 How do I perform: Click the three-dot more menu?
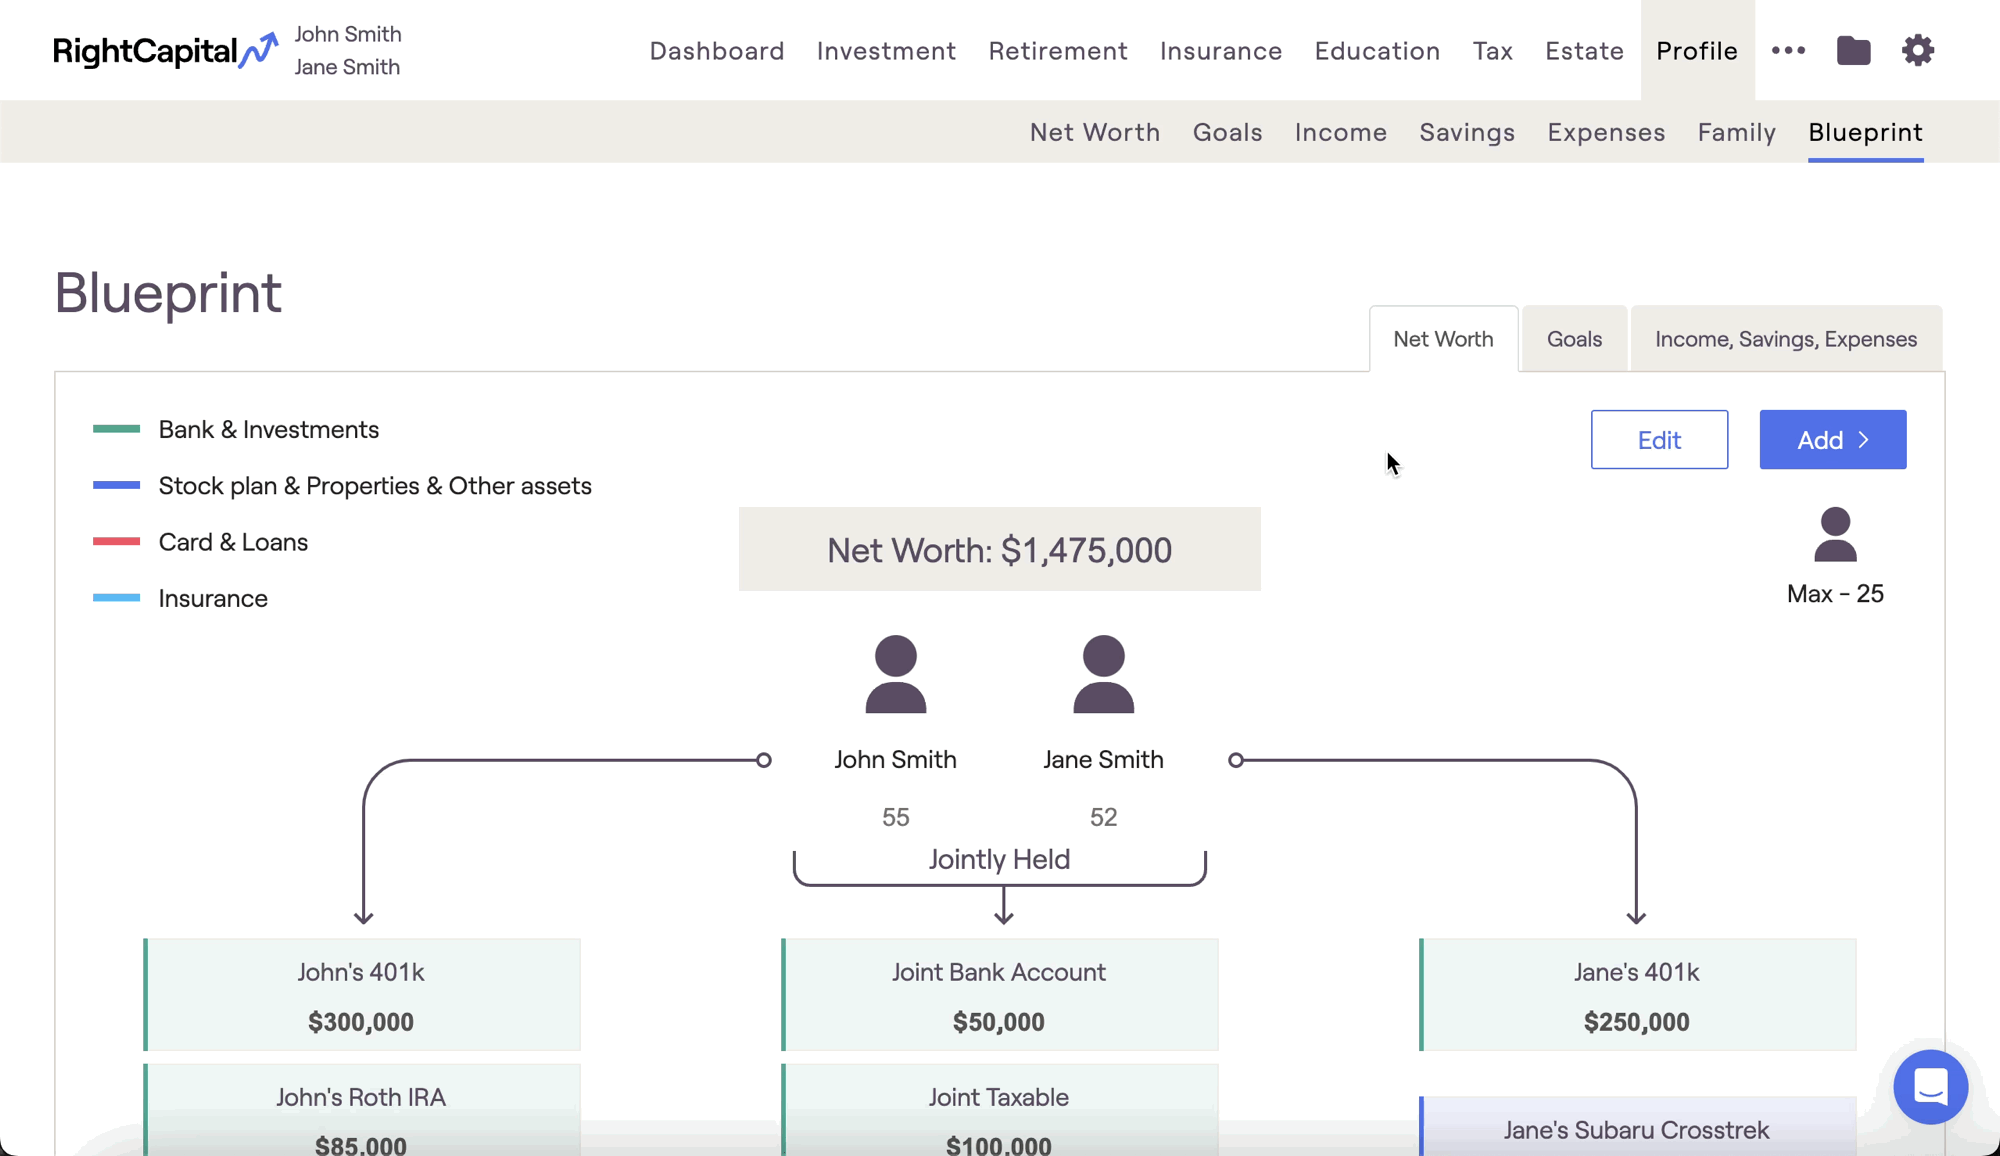(x=1788, y=50)
